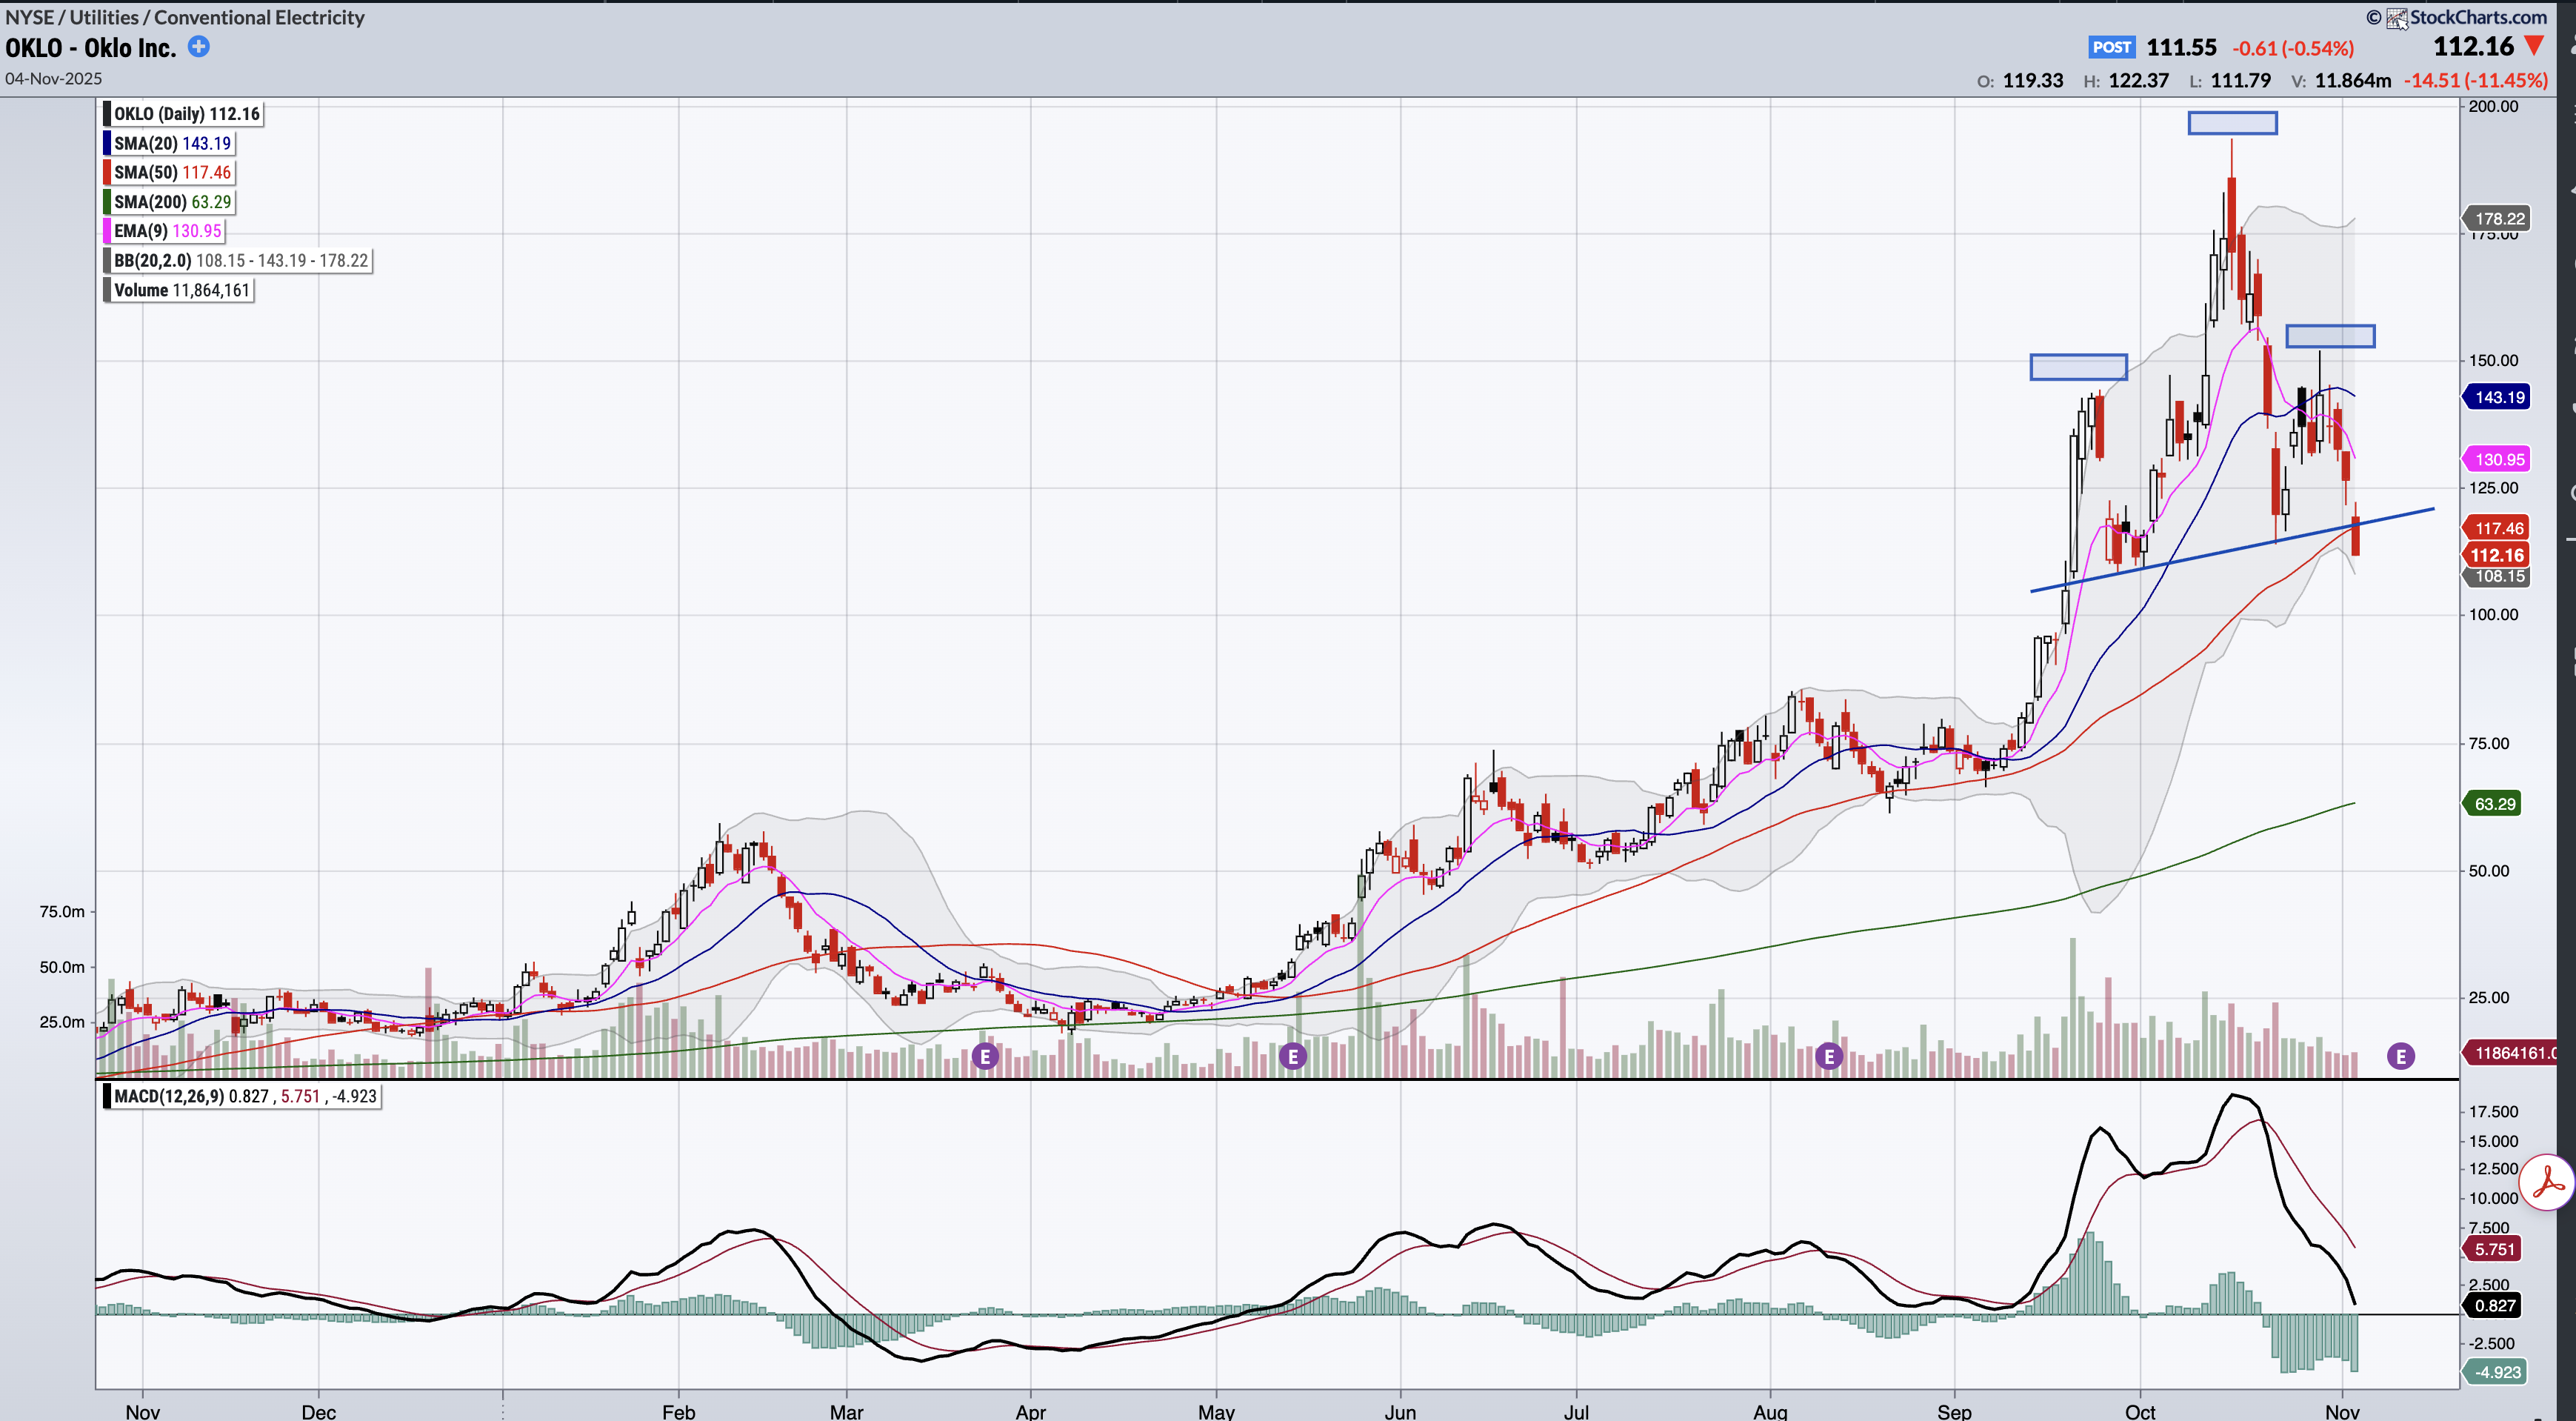Select the SMA(200) legend label
The width and height of the screenshot is (2576, 1421).
click(150, 202)
